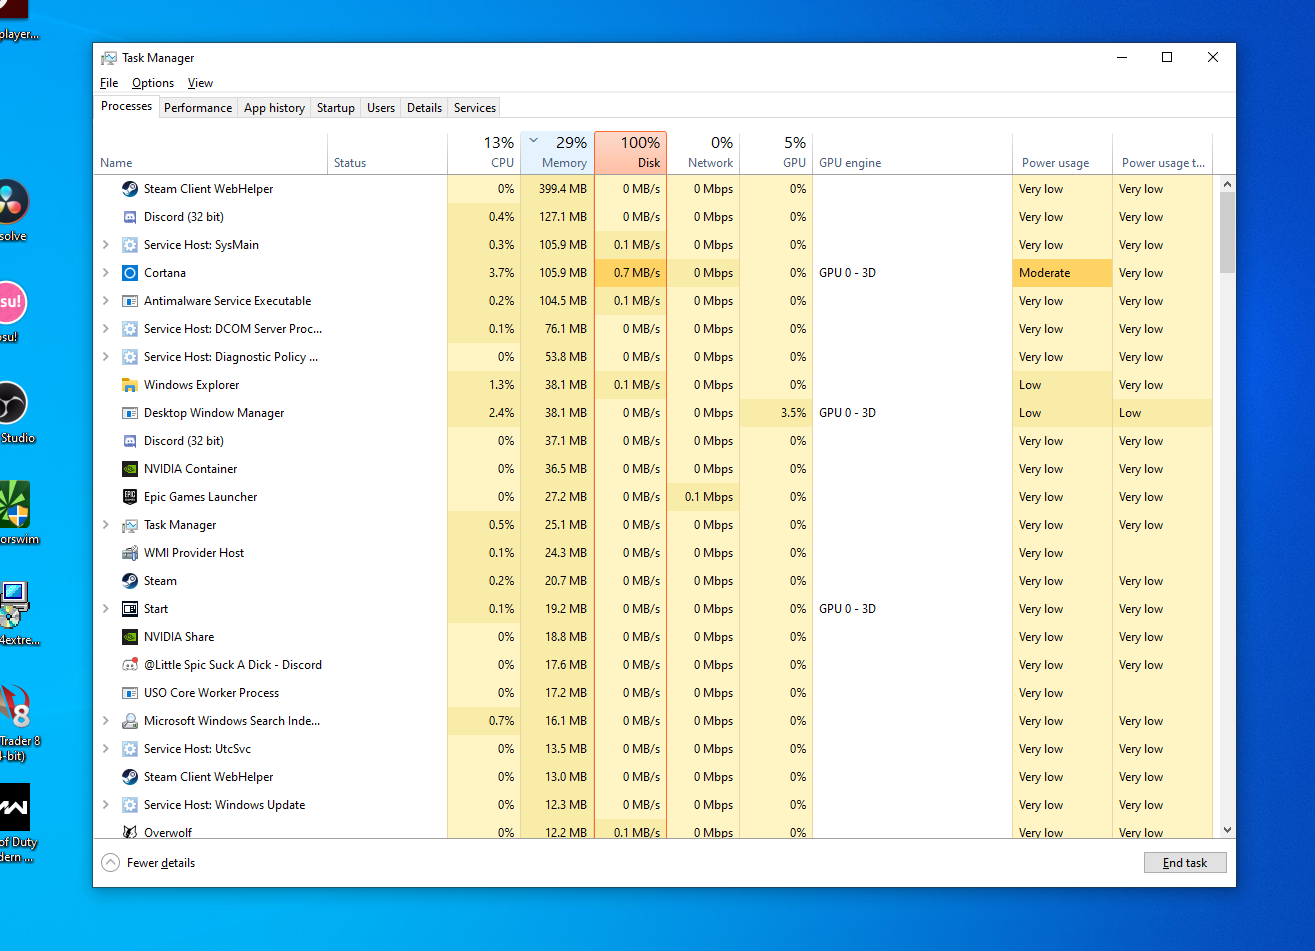1315x951 pixels.
Task: Click the Discord (32 bit) 127.1 MB icon
Action: pyautogui.click(x=130, y=217)
